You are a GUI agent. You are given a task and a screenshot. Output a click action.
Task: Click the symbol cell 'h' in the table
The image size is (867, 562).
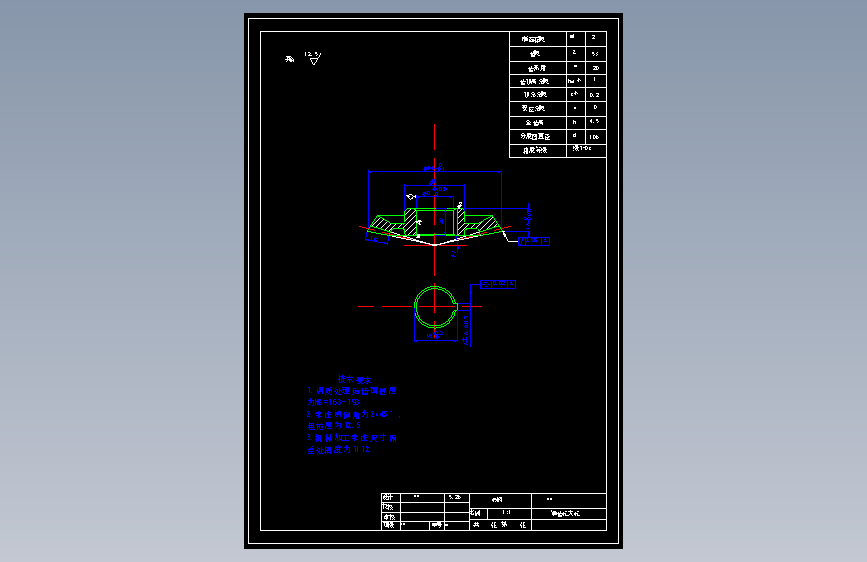click(x=575, y=122)
